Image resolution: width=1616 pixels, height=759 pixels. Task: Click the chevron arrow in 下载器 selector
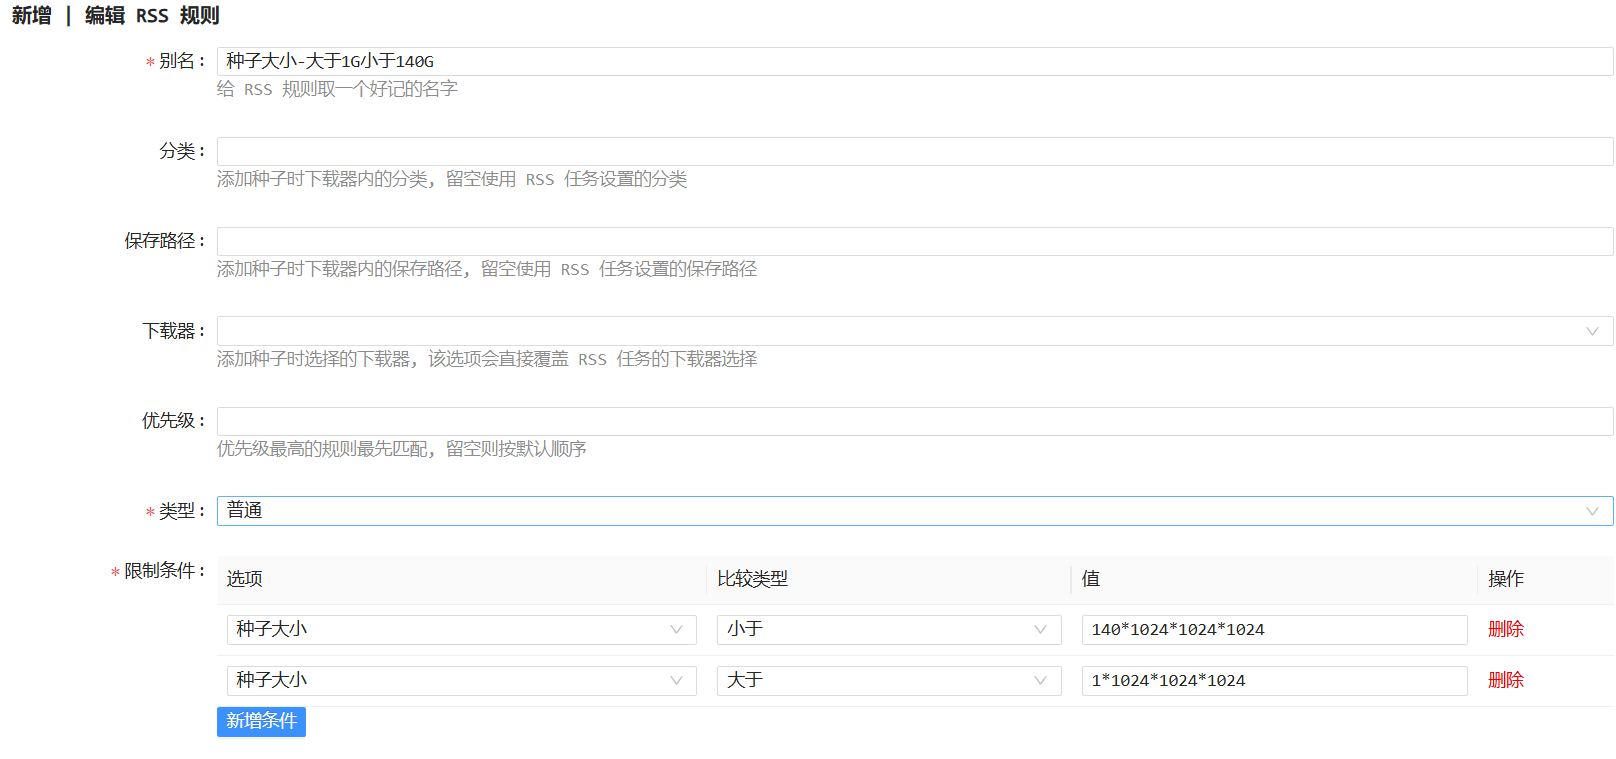click(1592, 331)
